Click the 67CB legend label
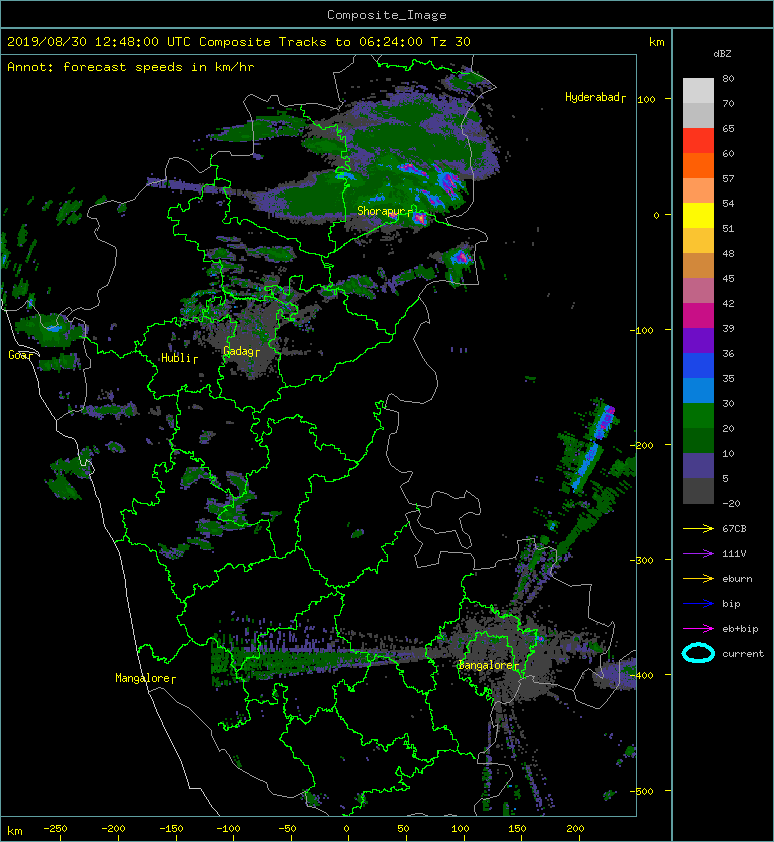Image resolution: width=774 pixels, height=842 pixels. (734, 528)
